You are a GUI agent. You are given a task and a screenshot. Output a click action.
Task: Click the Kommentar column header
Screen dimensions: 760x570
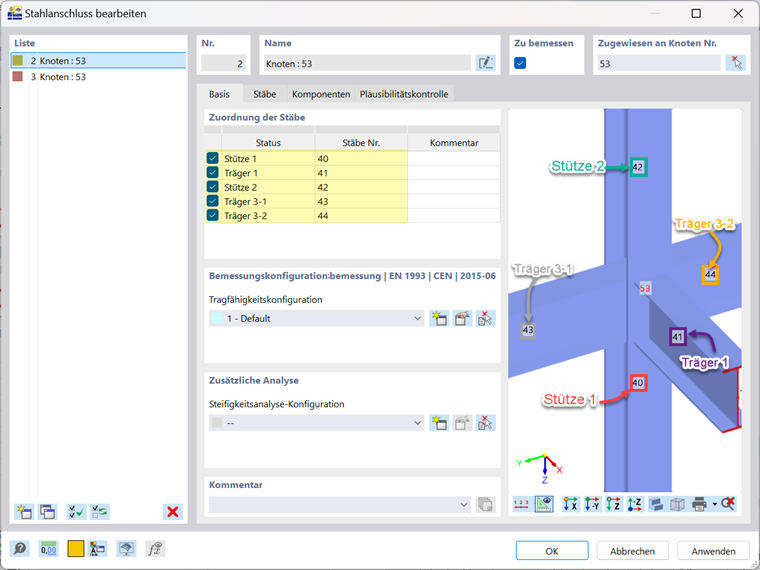pyautogui.click(x=454, y=142)
